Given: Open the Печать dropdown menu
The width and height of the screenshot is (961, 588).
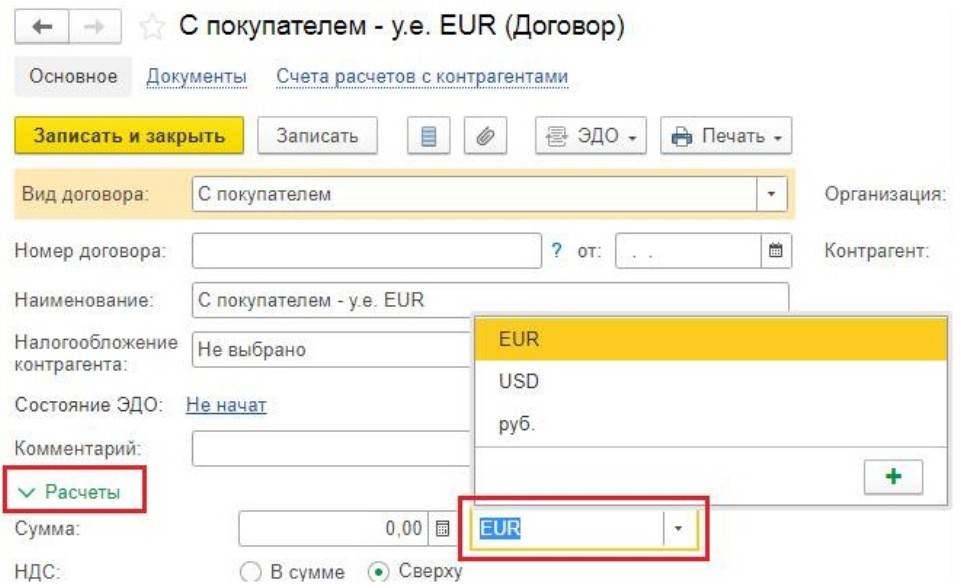Looking at the screenshot, I should click(x=725, y=136).
